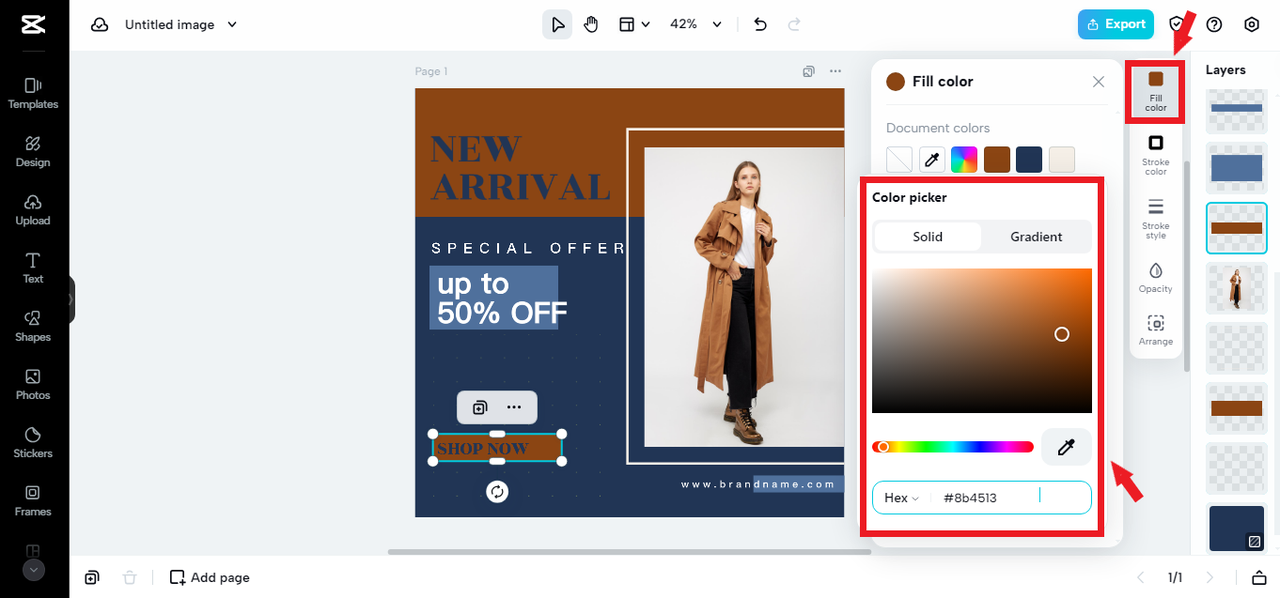Open the Upload panel

coord(33,209)
